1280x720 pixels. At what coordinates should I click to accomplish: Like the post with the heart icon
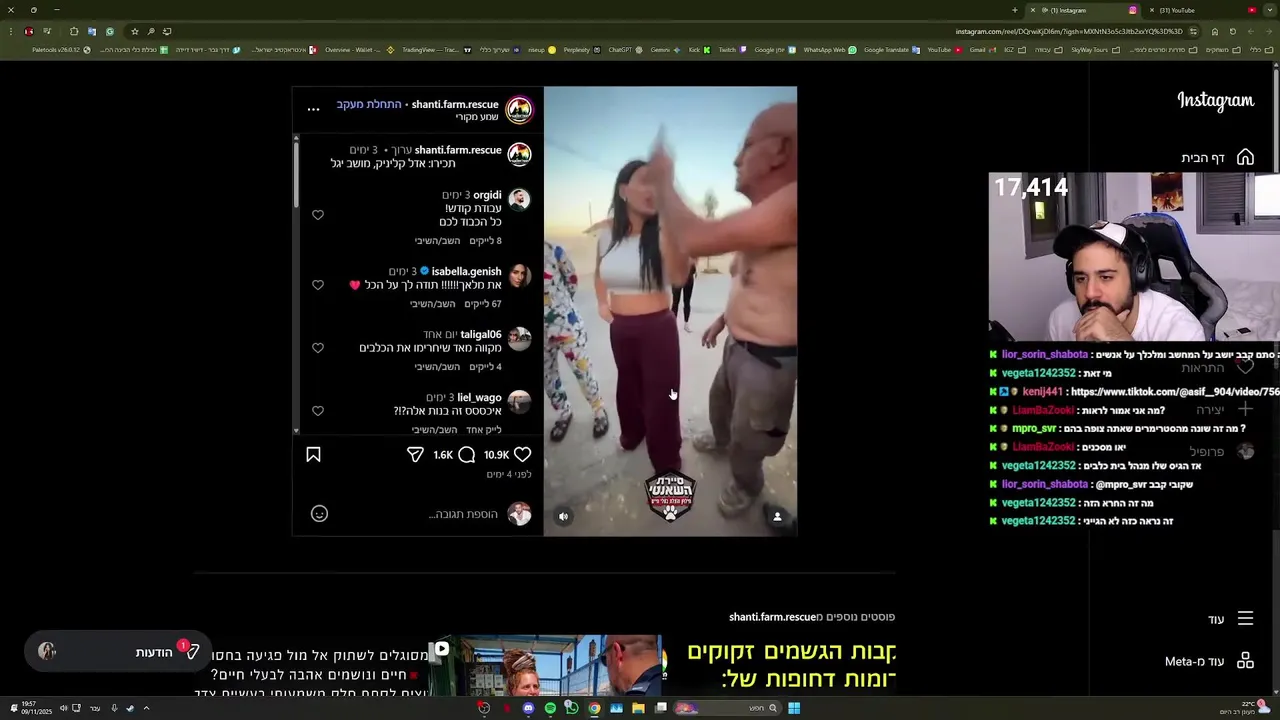(522, 454)
